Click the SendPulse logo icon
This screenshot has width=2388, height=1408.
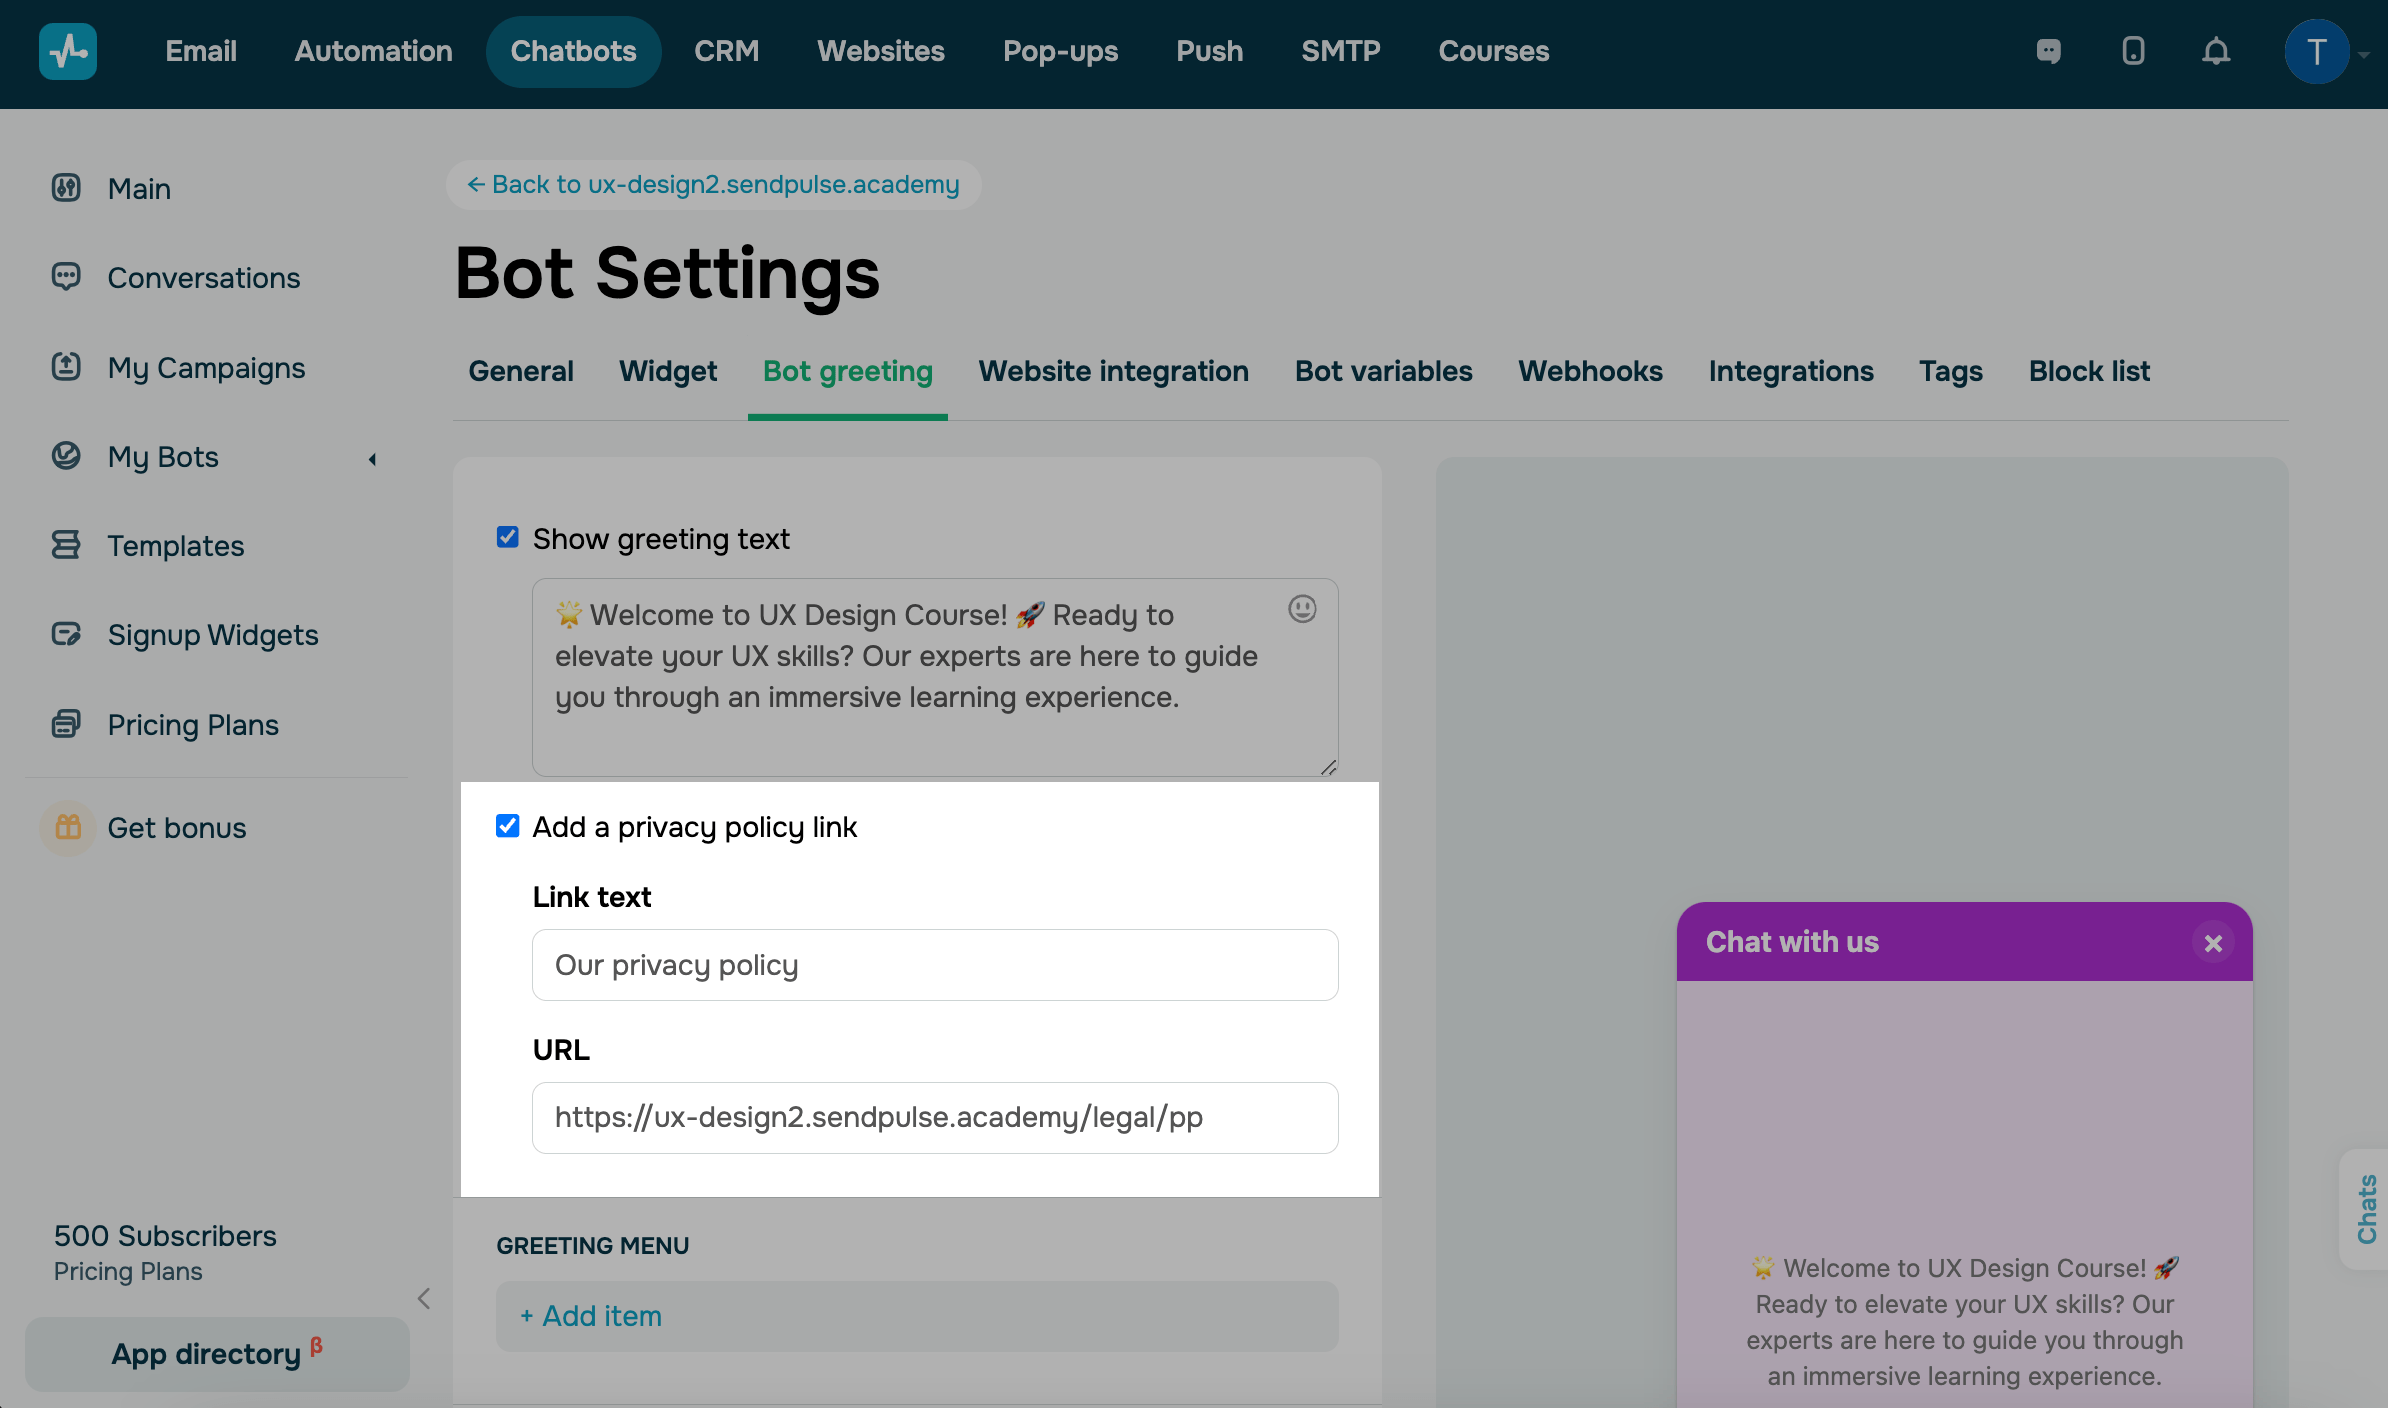pyautogui.click(x=68, y=51)
